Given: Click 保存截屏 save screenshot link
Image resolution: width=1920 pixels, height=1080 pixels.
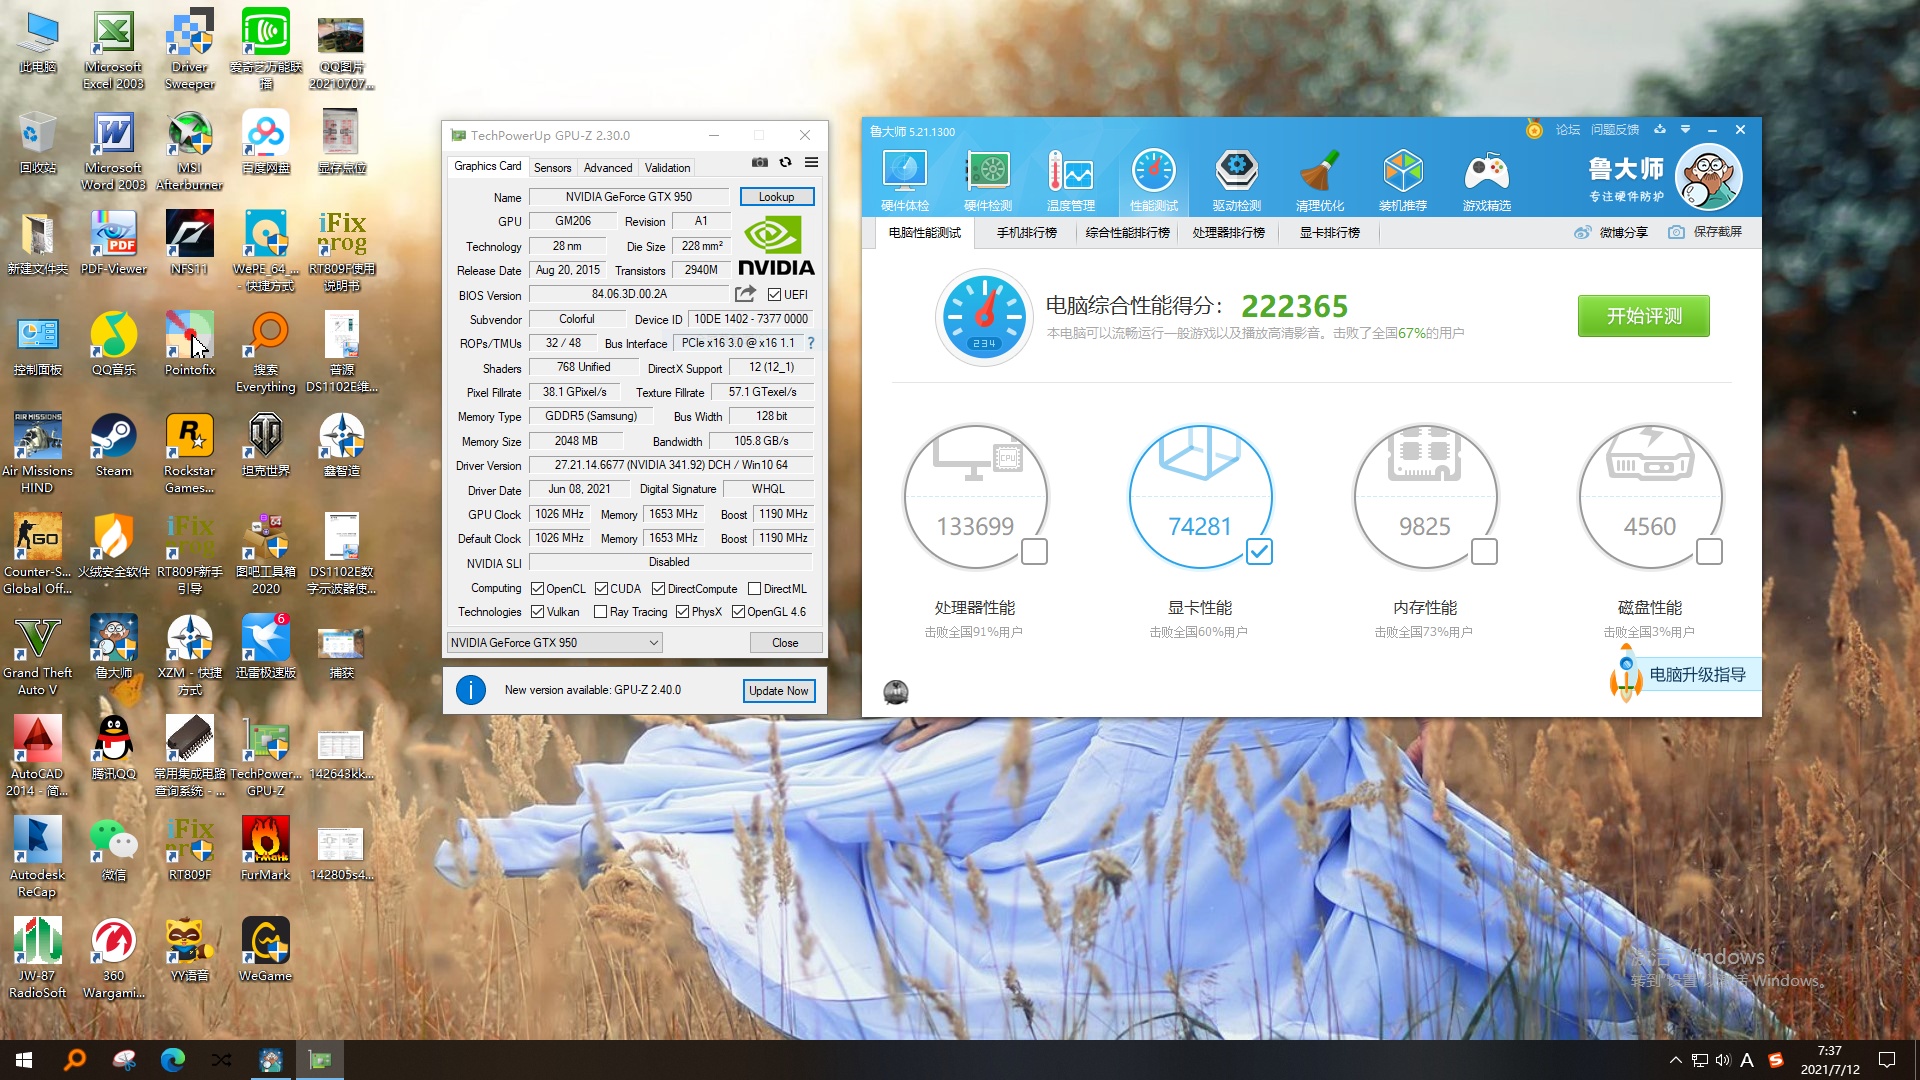Looking at the screenshot, I should [1705, 232].
